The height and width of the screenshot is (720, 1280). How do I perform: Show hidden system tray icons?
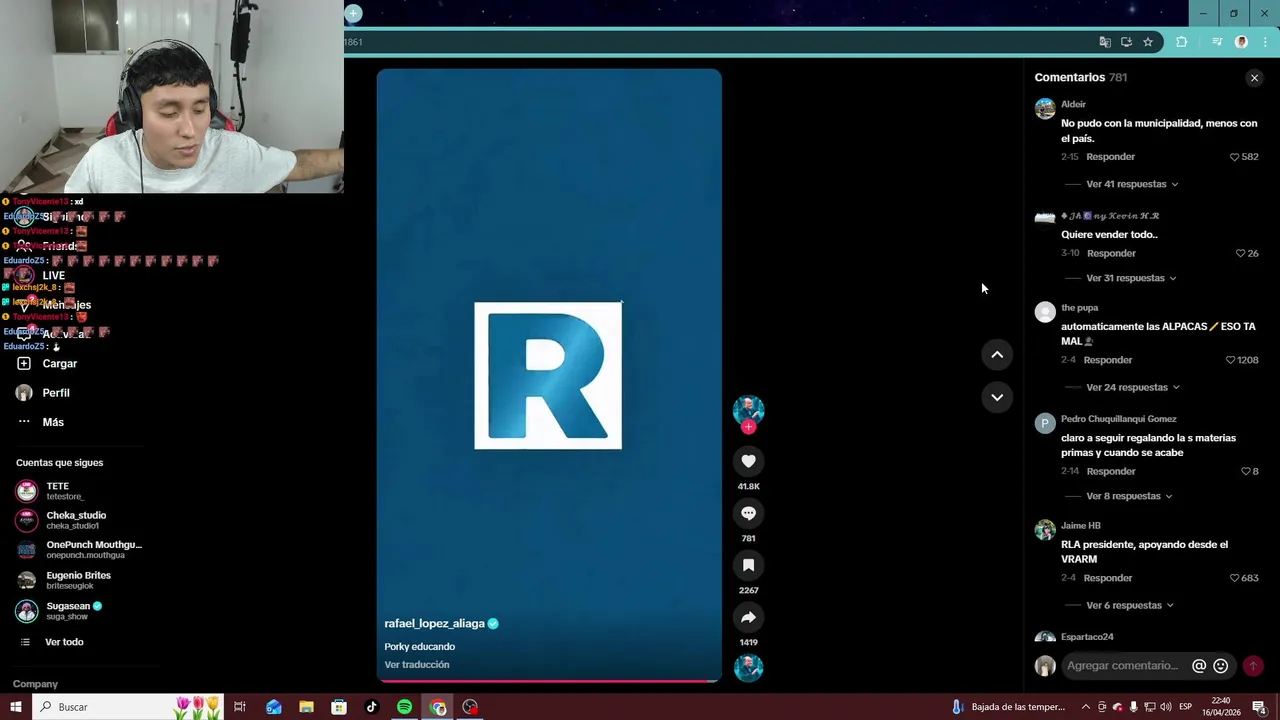1086,707
